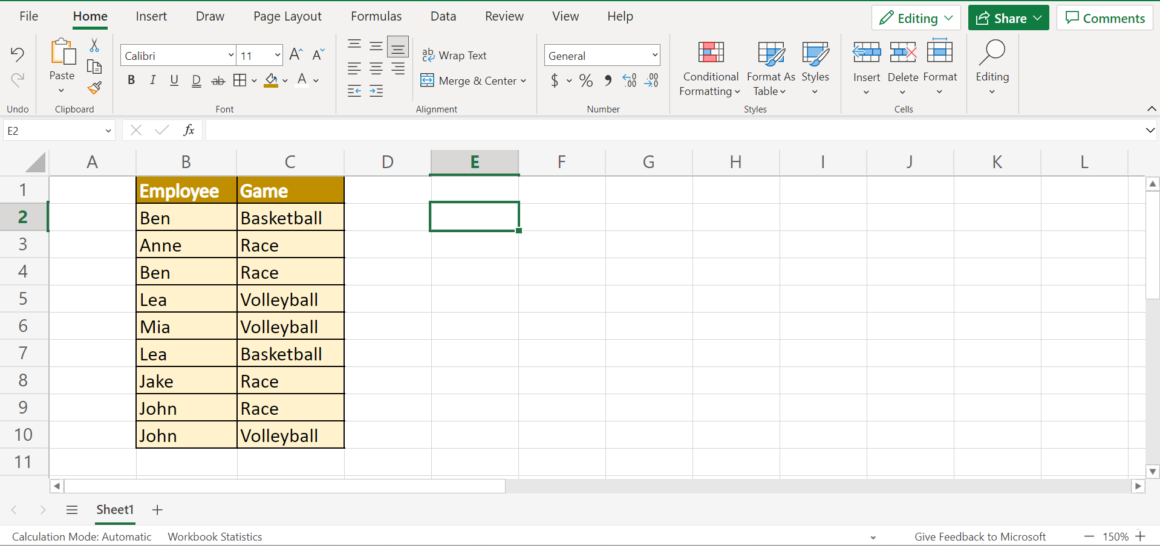
Task: Switch to the Formulas ribbon tab
Action: pyautogui.click(x=376, y=16)
